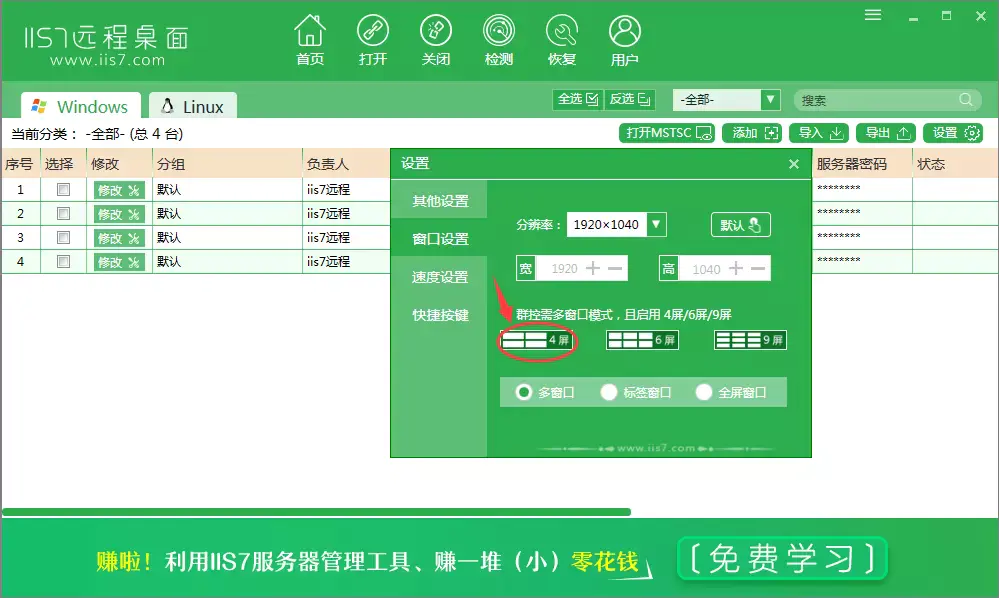Select the 6屏 layout icon
The width and height of the screenshot is (999, 598).
coord(642,340)
